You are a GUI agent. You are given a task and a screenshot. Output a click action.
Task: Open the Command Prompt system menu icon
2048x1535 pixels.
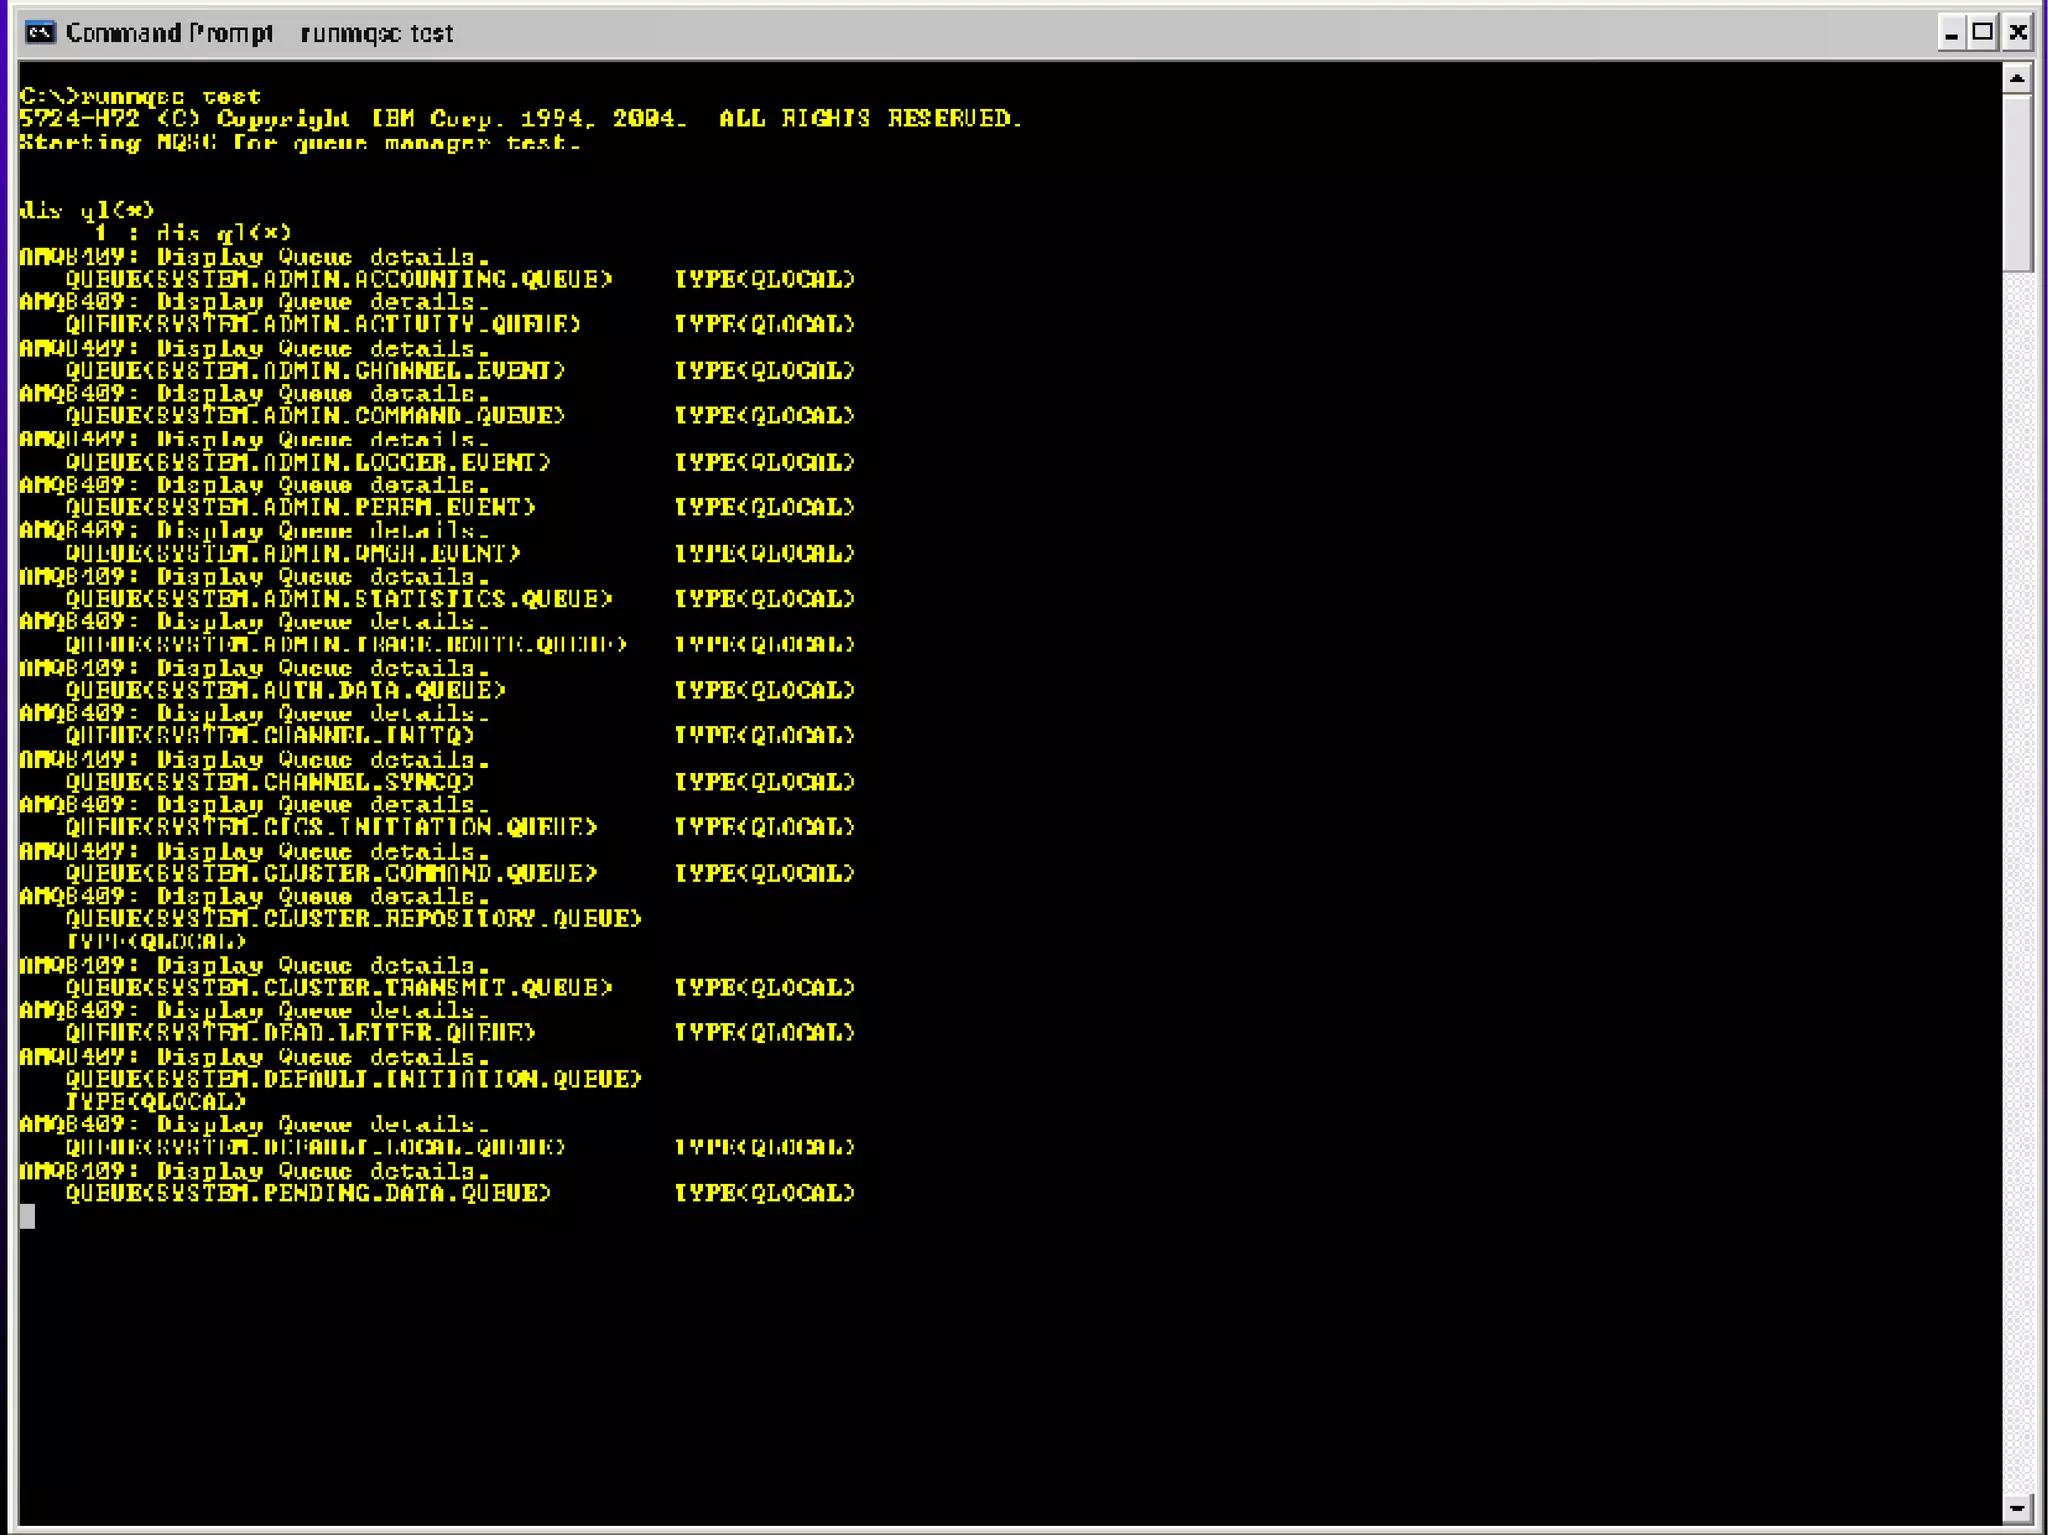pos(40,33)
